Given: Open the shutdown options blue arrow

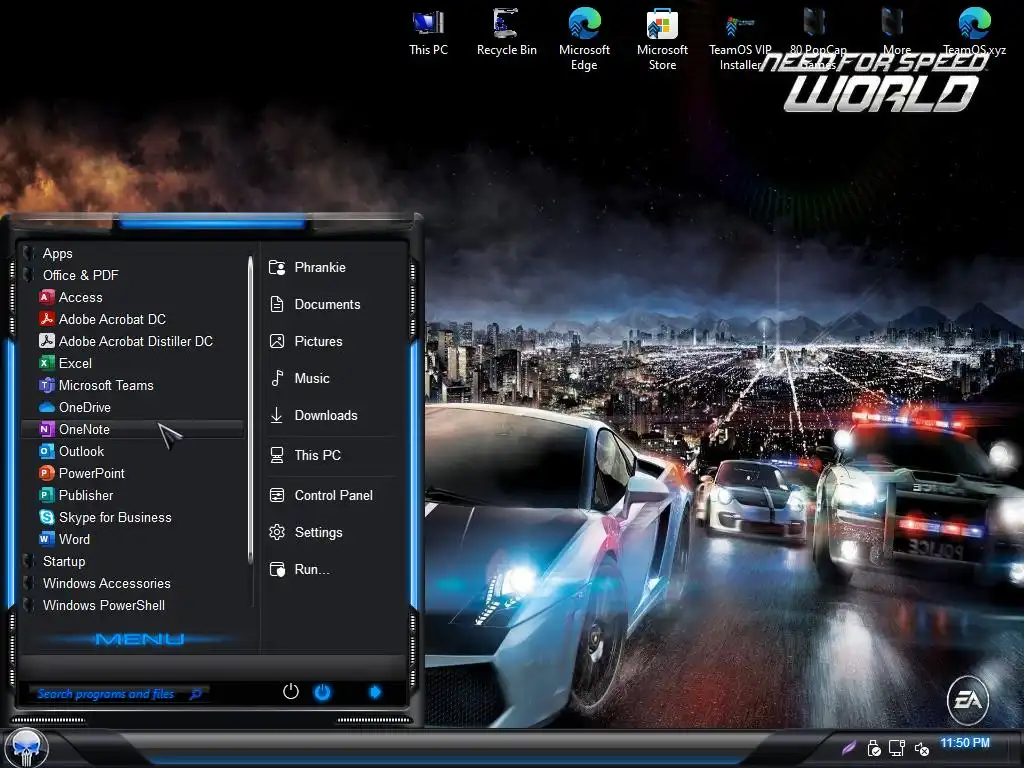Looking at the screenshot, I should coord(375,692).
